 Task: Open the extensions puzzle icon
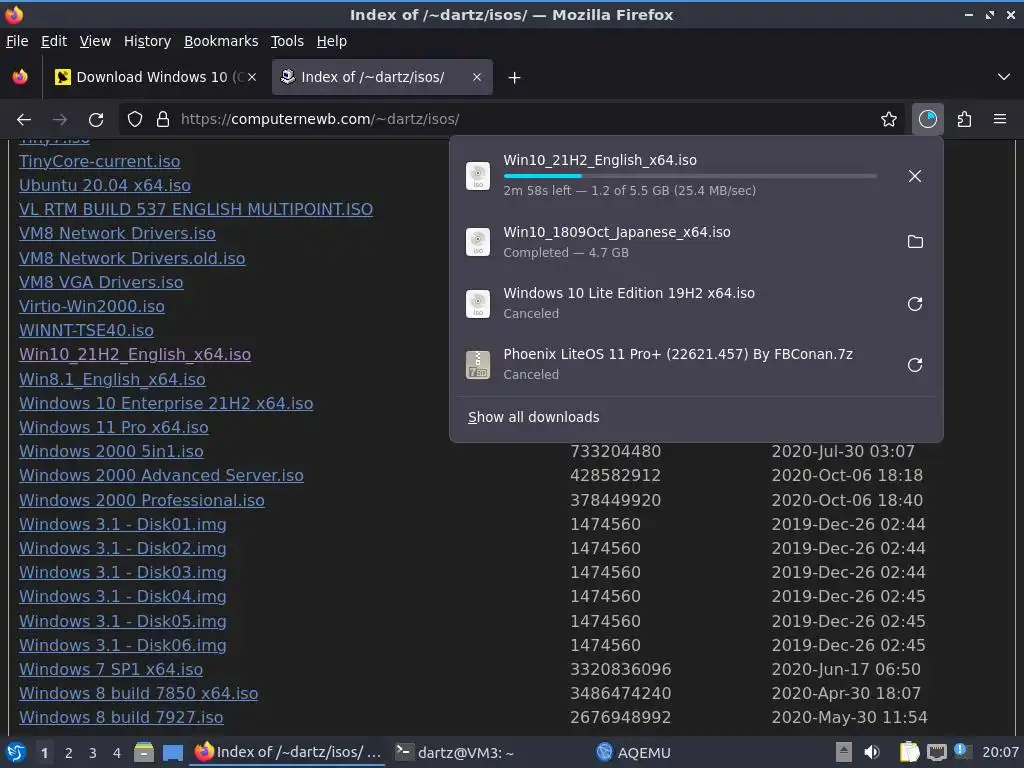(x=964, y=120)
